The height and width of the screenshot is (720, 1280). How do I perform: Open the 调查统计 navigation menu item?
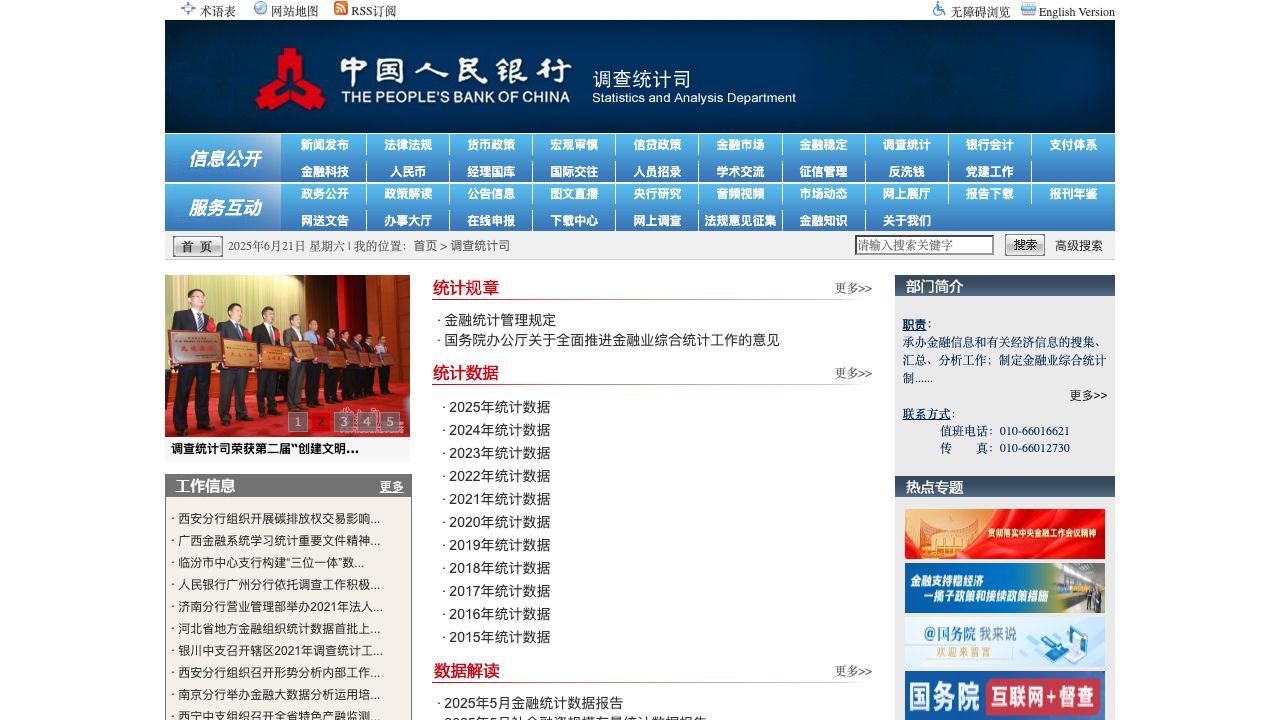(907, 145)
